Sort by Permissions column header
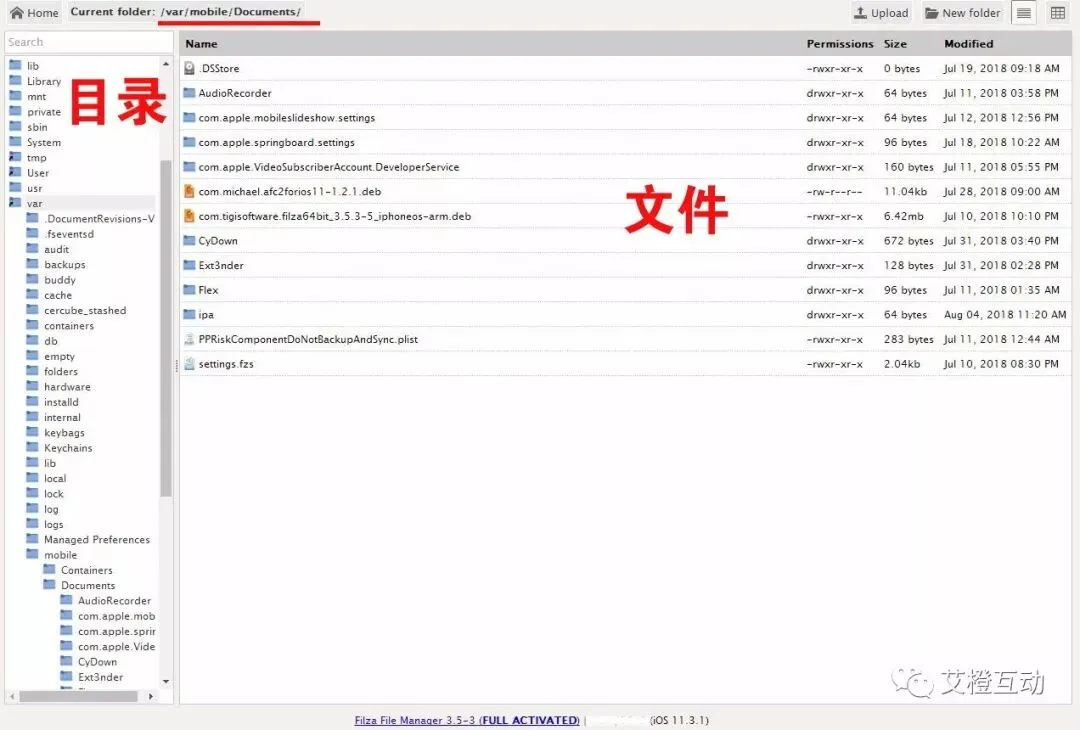 (840, 43)
